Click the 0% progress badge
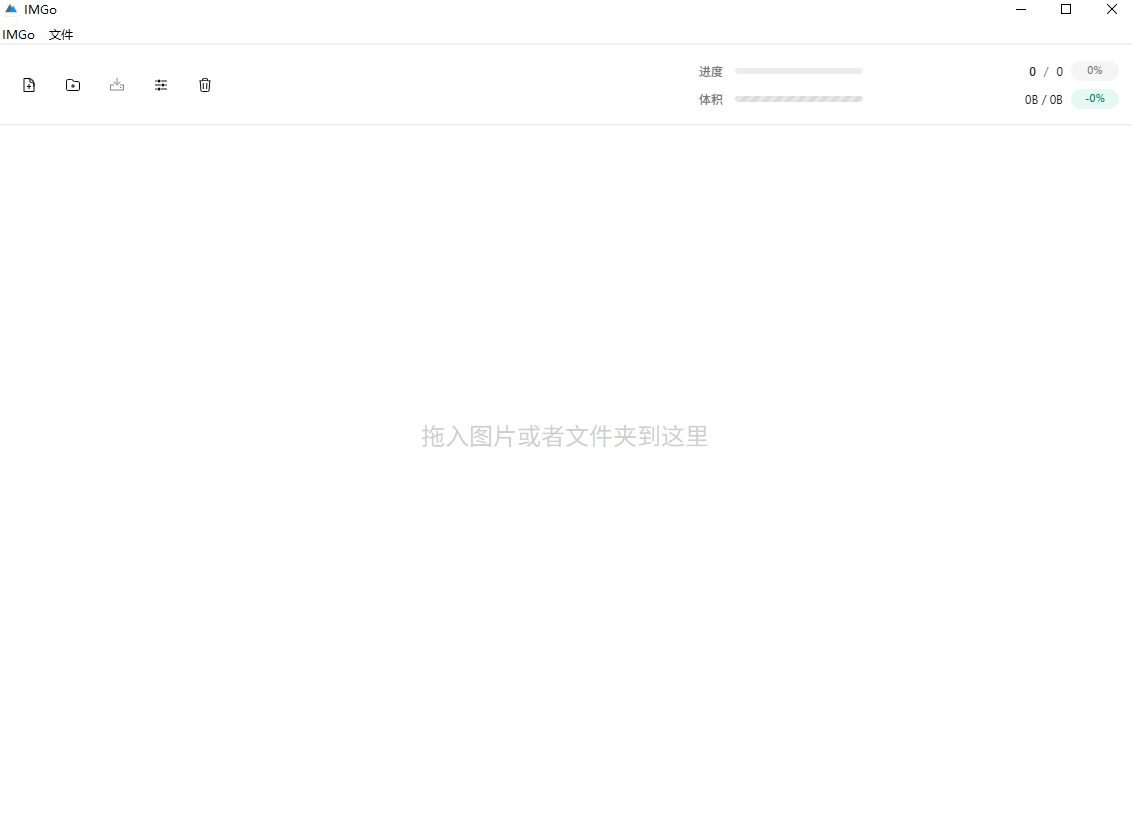1132x820 pixels. (1094, 71)
